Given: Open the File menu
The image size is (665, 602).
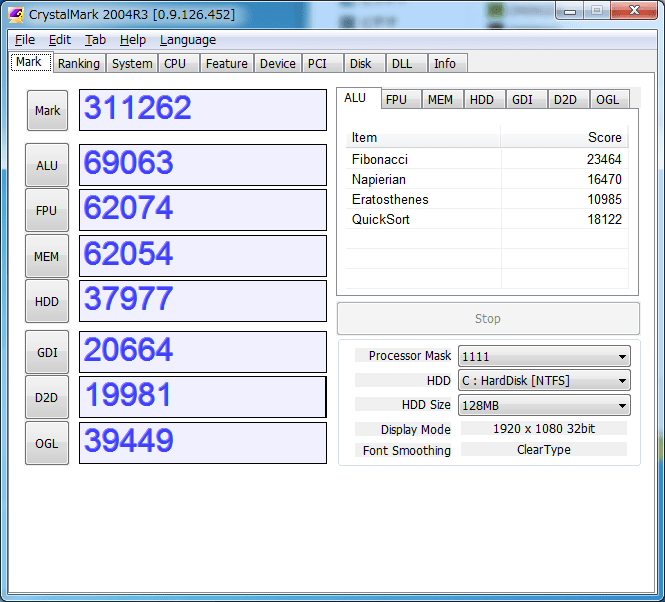Looking at the screenshot, I should (25, 40).
